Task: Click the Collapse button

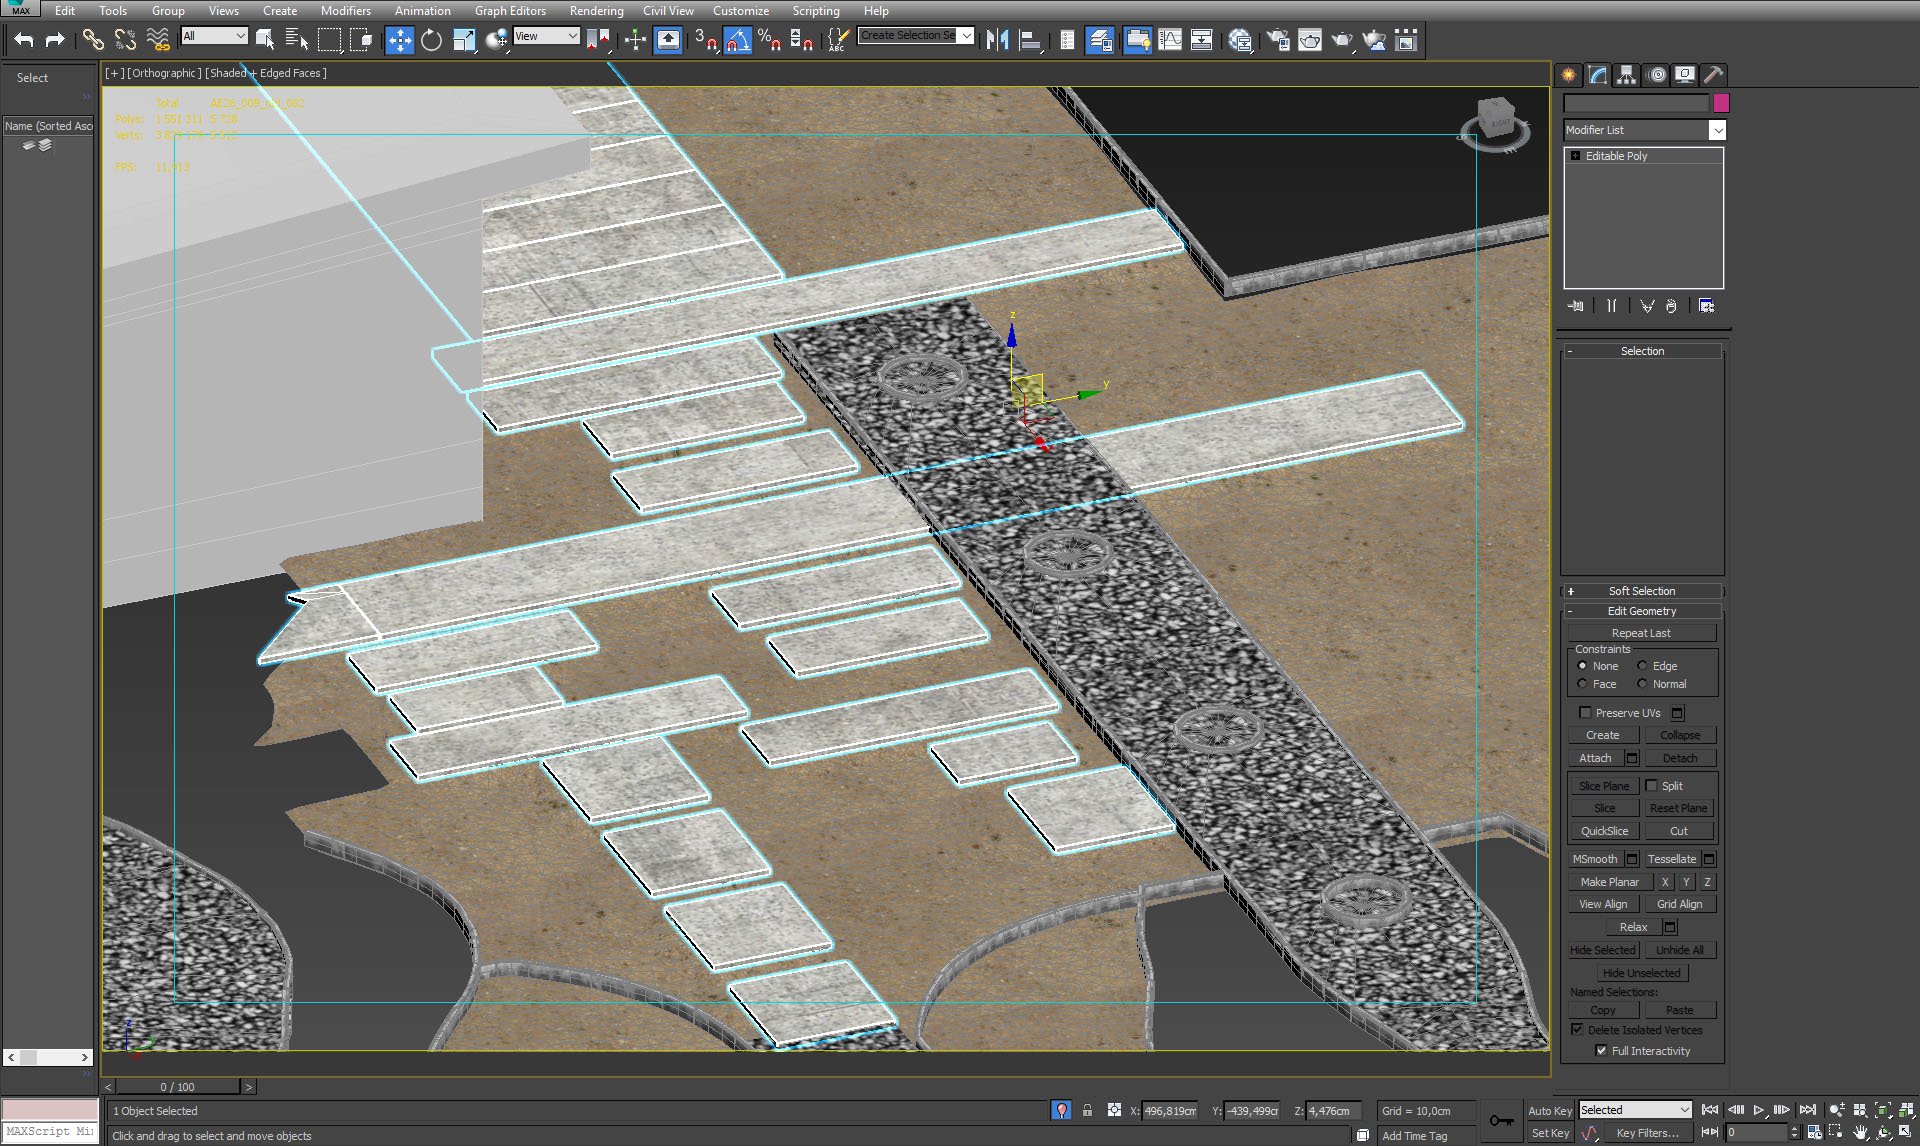Action: click(1680, 735)
